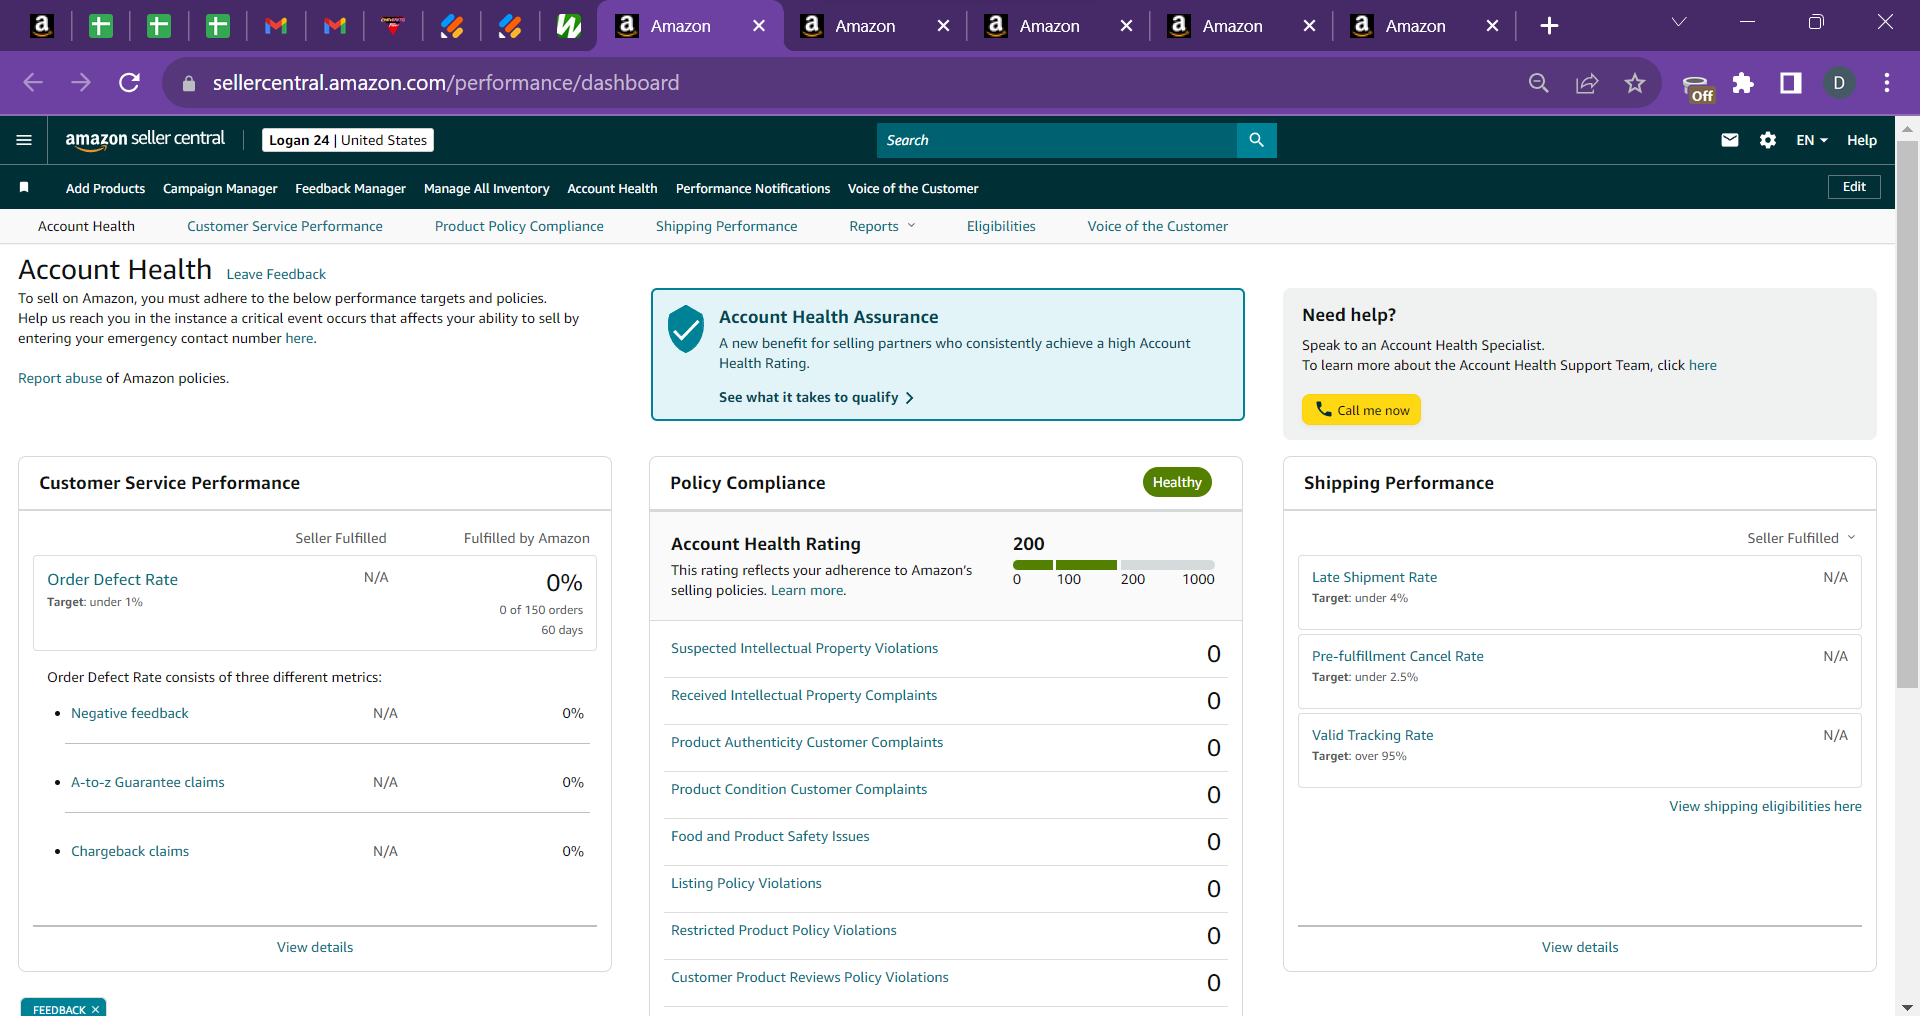This screenshot has width=1920, height=1016.
Task: Open the hamburger navigation menu
Action: 24,140
